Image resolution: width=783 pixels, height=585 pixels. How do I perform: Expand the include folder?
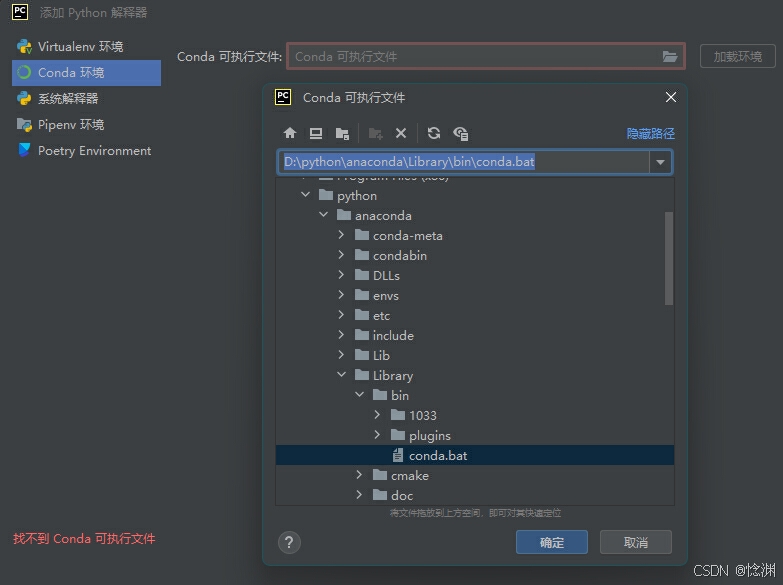point(341,335)
